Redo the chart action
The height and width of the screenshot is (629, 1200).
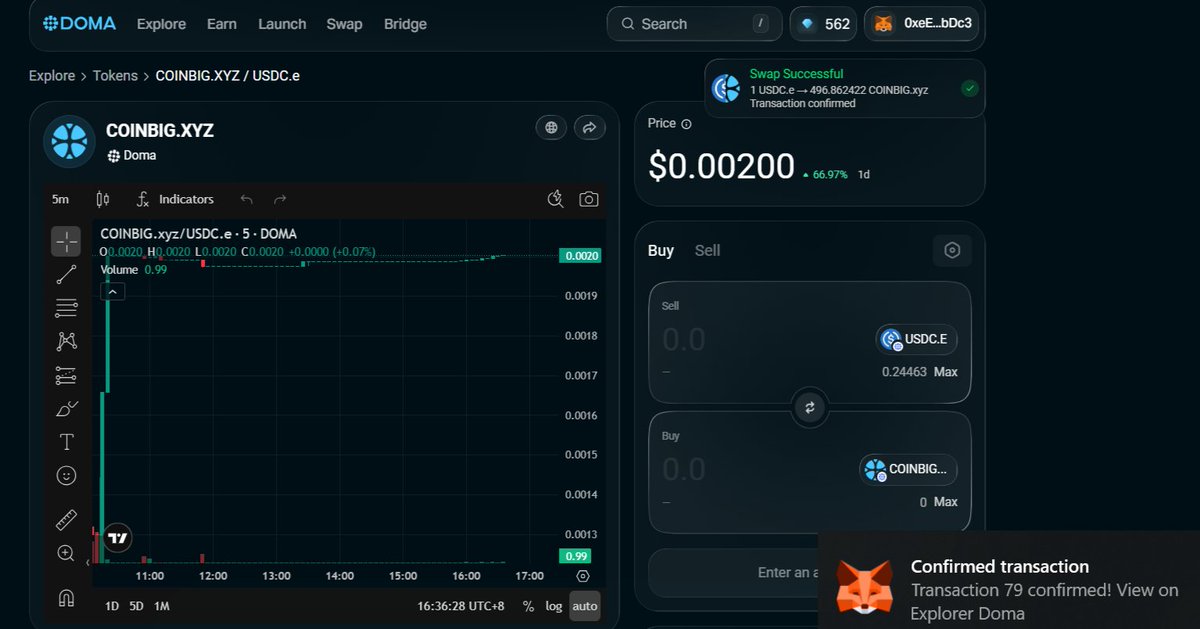pyautogui.click(x=280, y=199)
